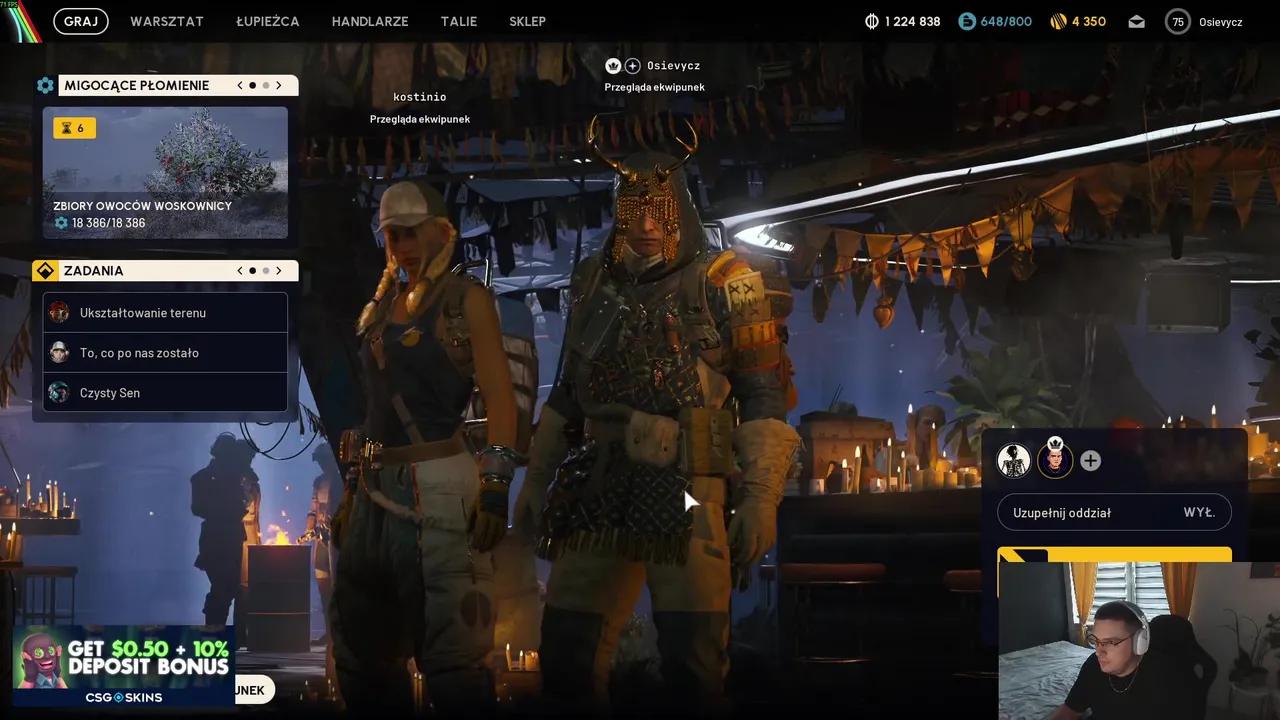Click the level 75 player badge
The width and height of the screenshot is (1280, 720).
pos(1178,21)
